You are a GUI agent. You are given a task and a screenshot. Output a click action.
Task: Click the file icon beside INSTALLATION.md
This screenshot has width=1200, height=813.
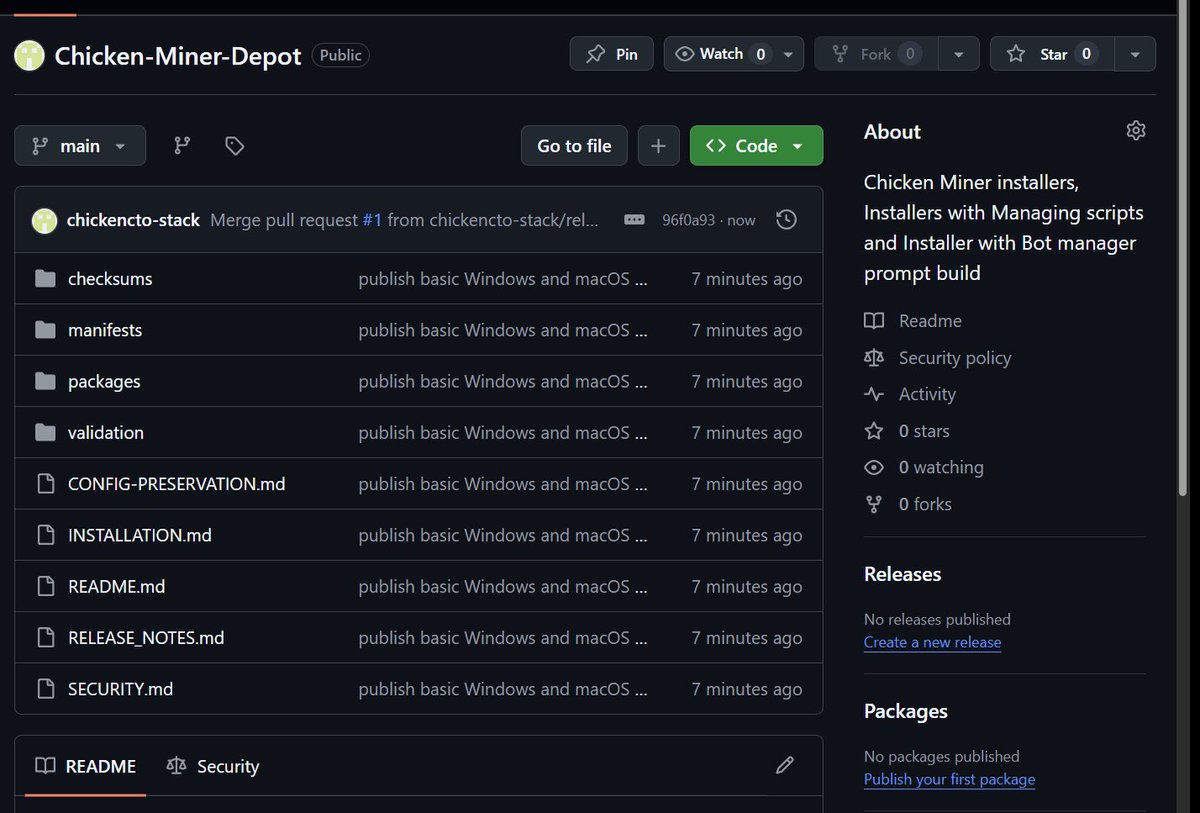coord(45,535)
